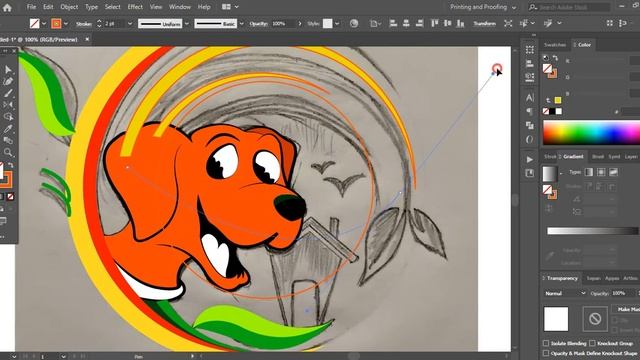The height and width of the screenshot is (360, 640).
Task: Click the Transform button in control bar
Action: pyautogui.click(x=484, y=24)
